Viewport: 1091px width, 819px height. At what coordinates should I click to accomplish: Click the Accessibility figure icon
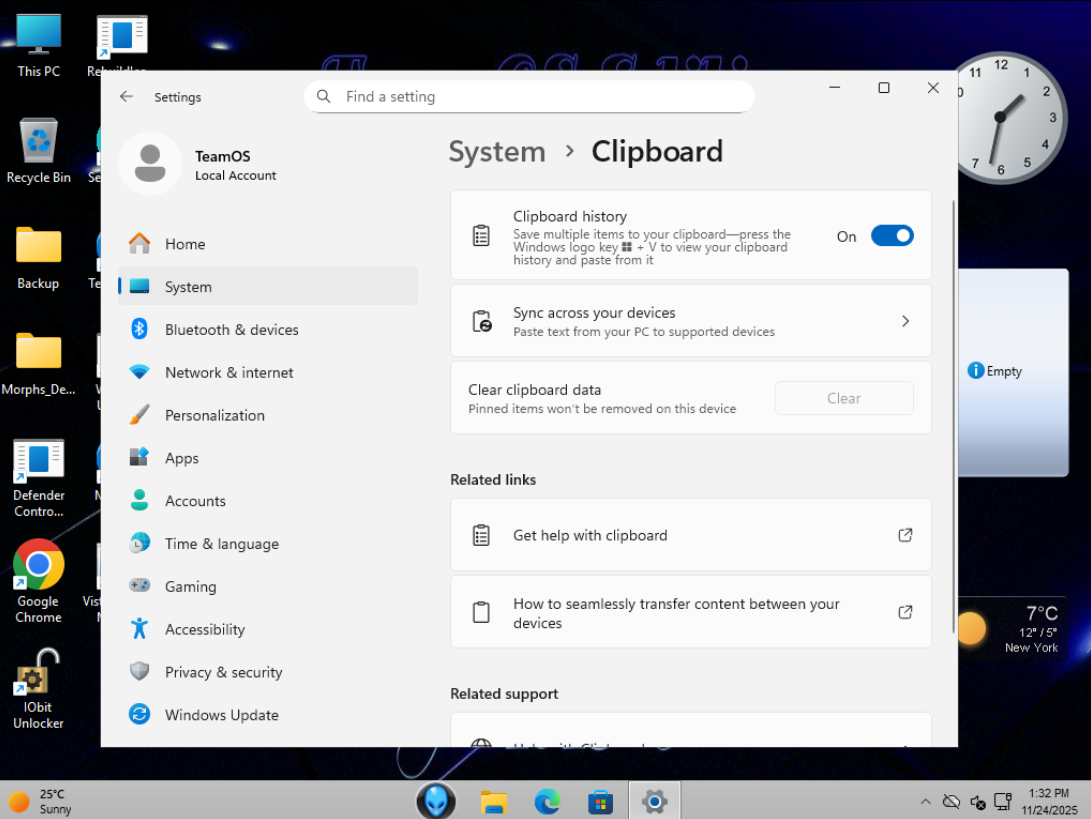[139, 629]
